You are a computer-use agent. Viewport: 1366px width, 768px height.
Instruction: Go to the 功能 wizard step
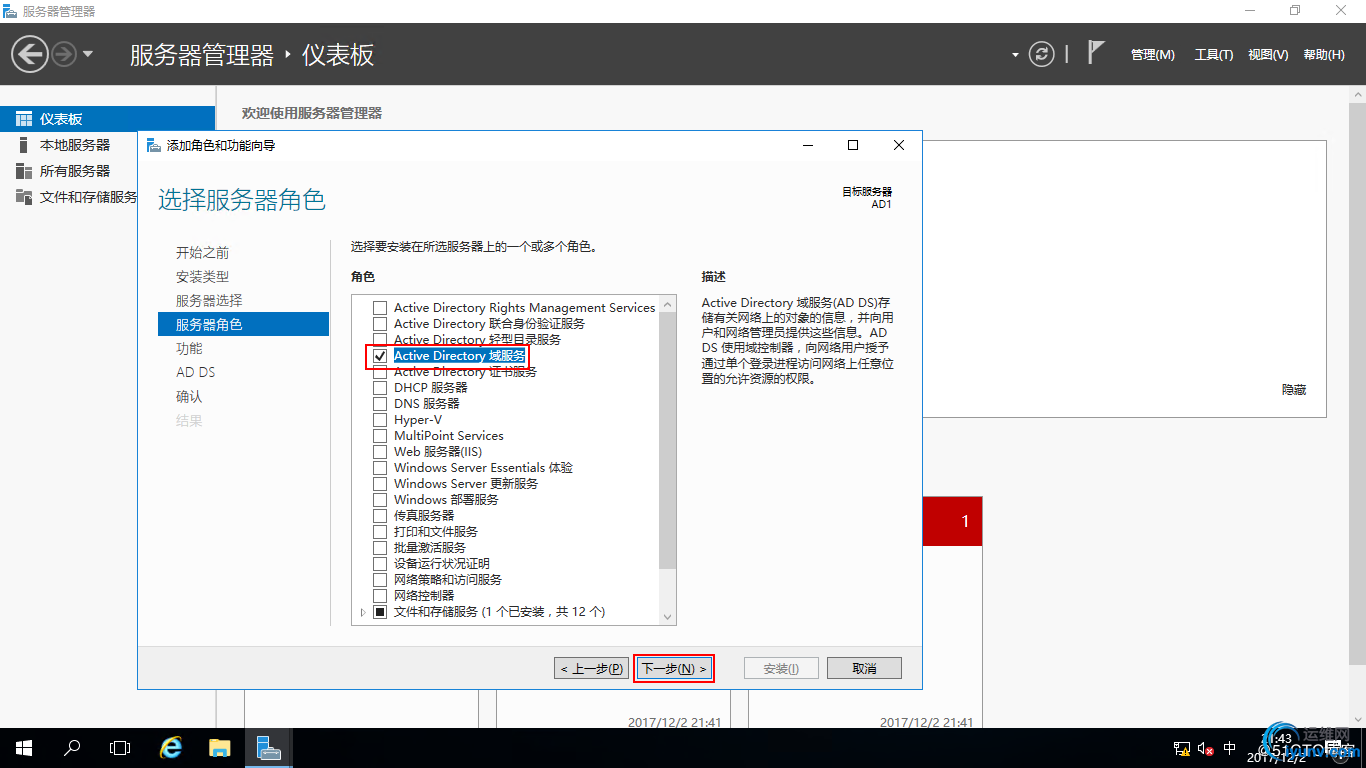point(189,349)
